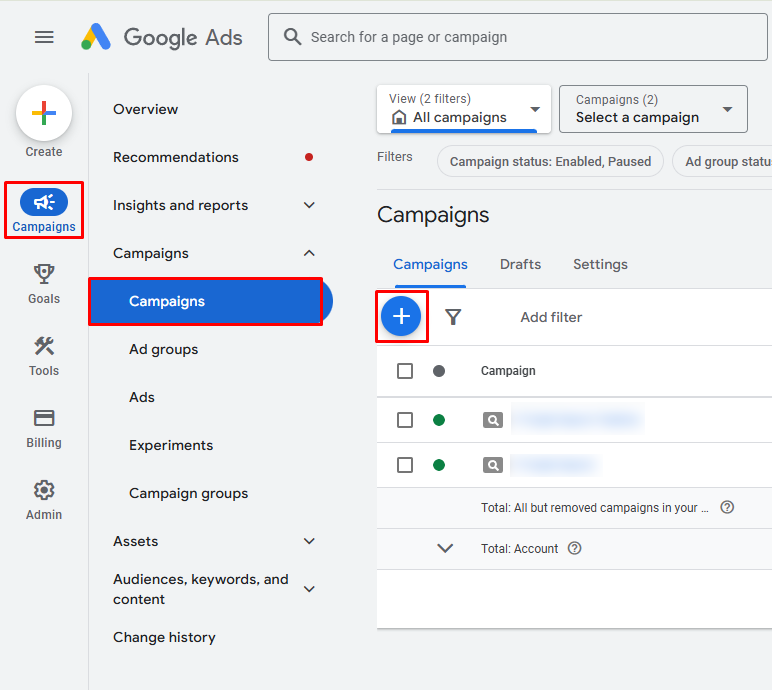The width and height of the screenshot is (772, 690).
Task: Click the search magnifier icon
Action: point(292,37)
